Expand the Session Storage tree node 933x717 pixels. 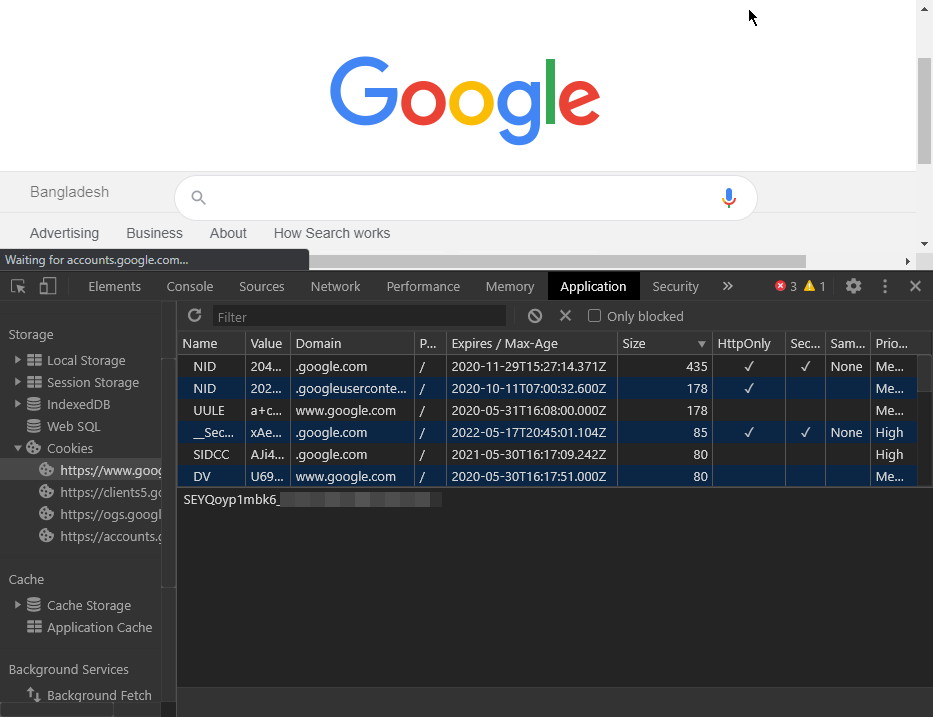pyautogui.click(x=17, y=381)
